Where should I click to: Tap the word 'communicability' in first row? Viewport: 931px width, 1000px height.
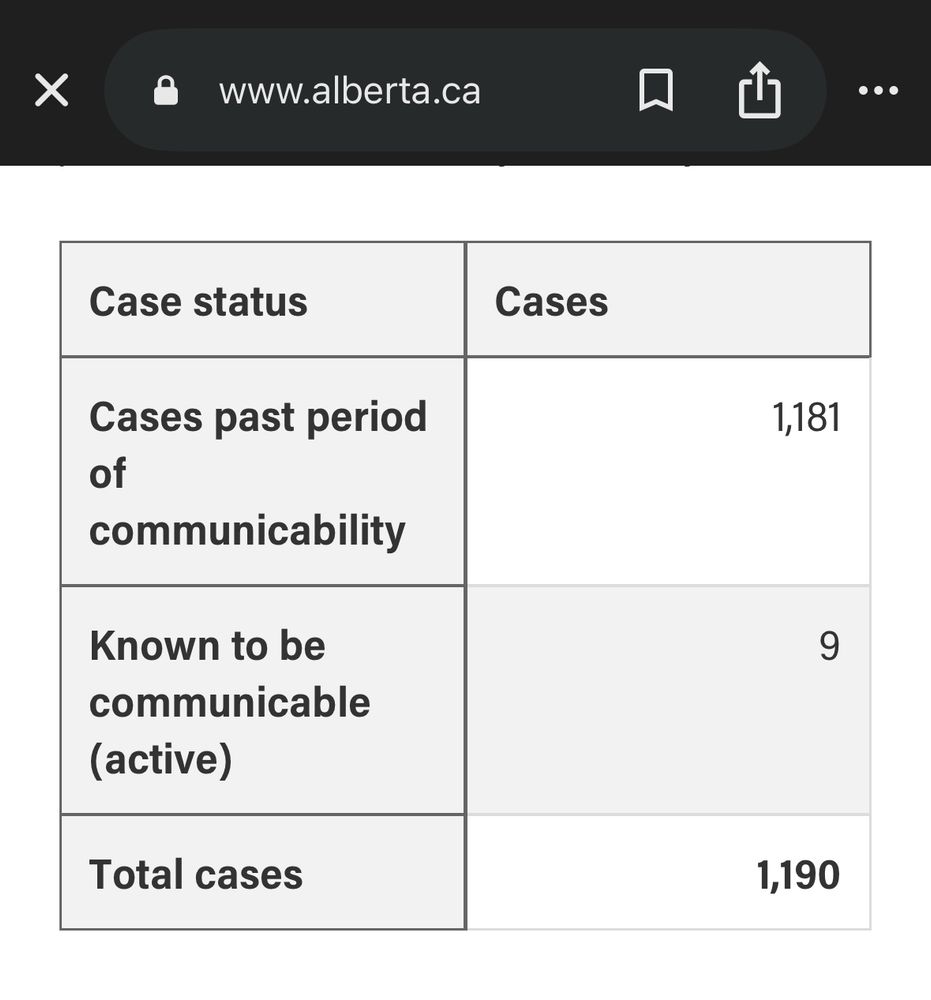[x=247, y=530]
